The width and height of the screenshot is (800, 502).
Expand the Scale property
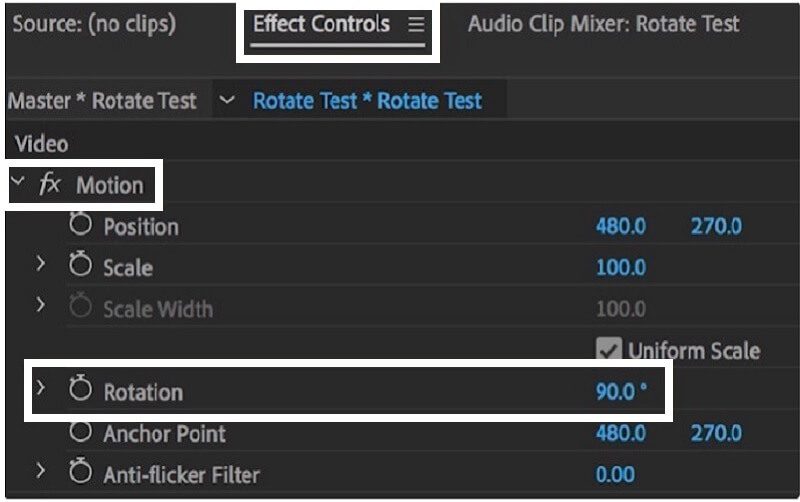(x=41, y=264)
